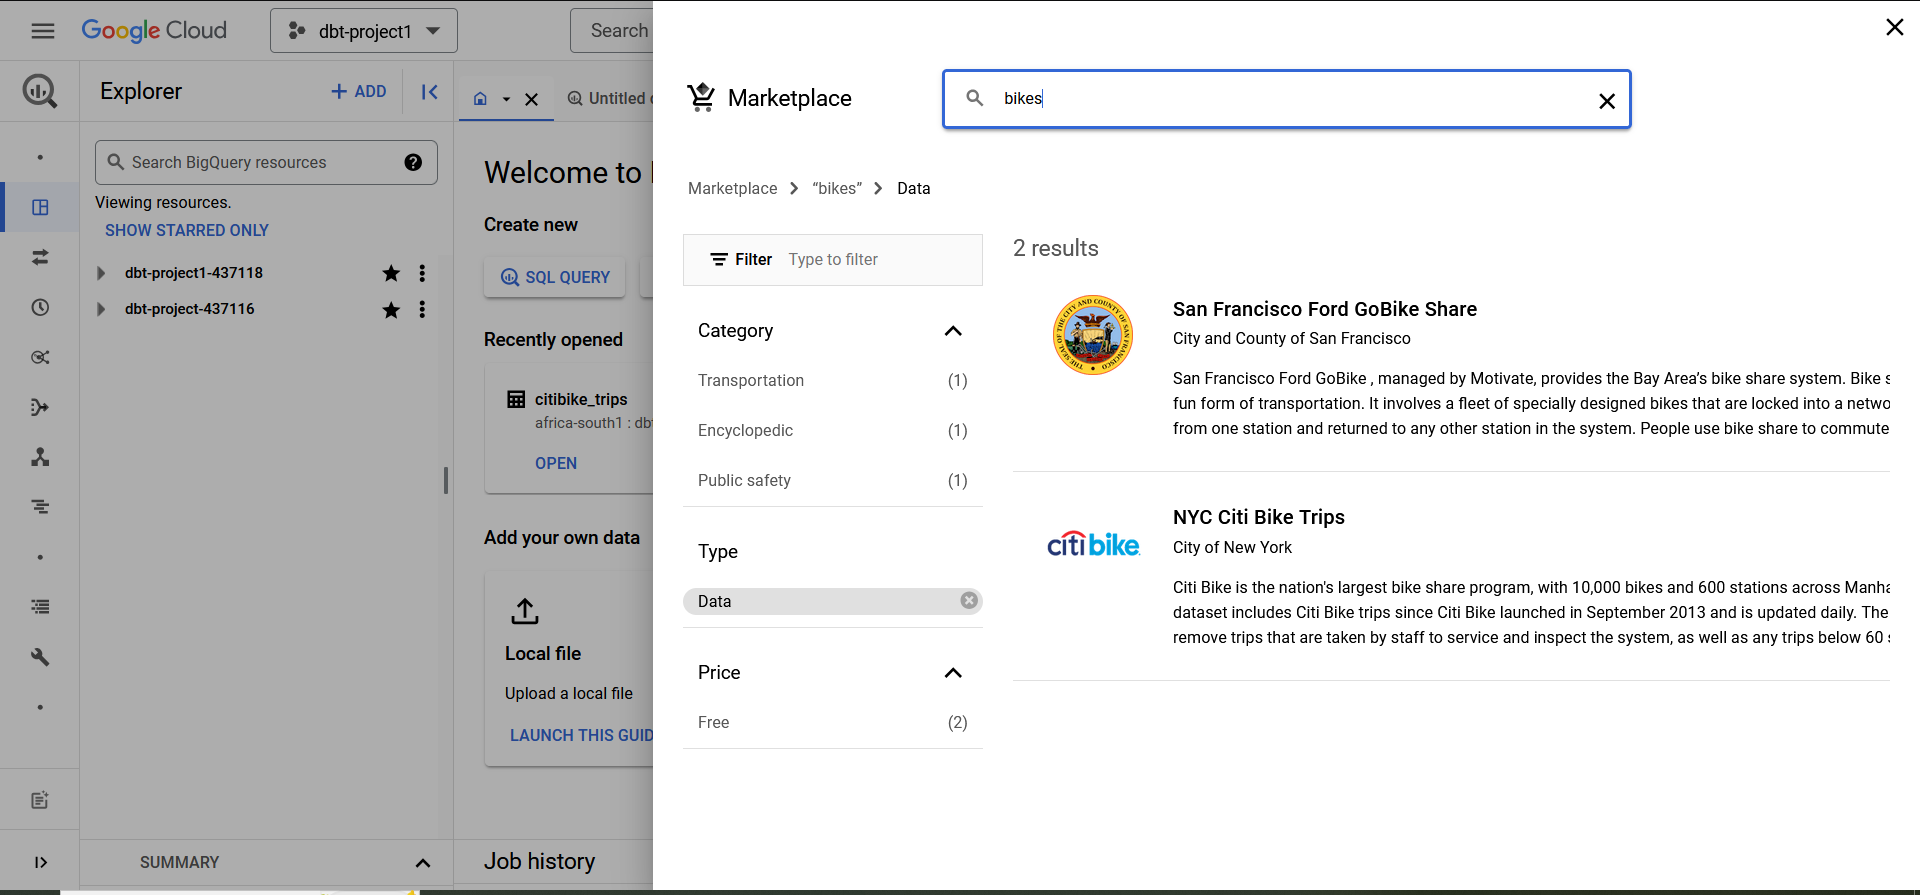Switch to the Untitled query tab
1920x895 pixels.
(x=608, y=98)
